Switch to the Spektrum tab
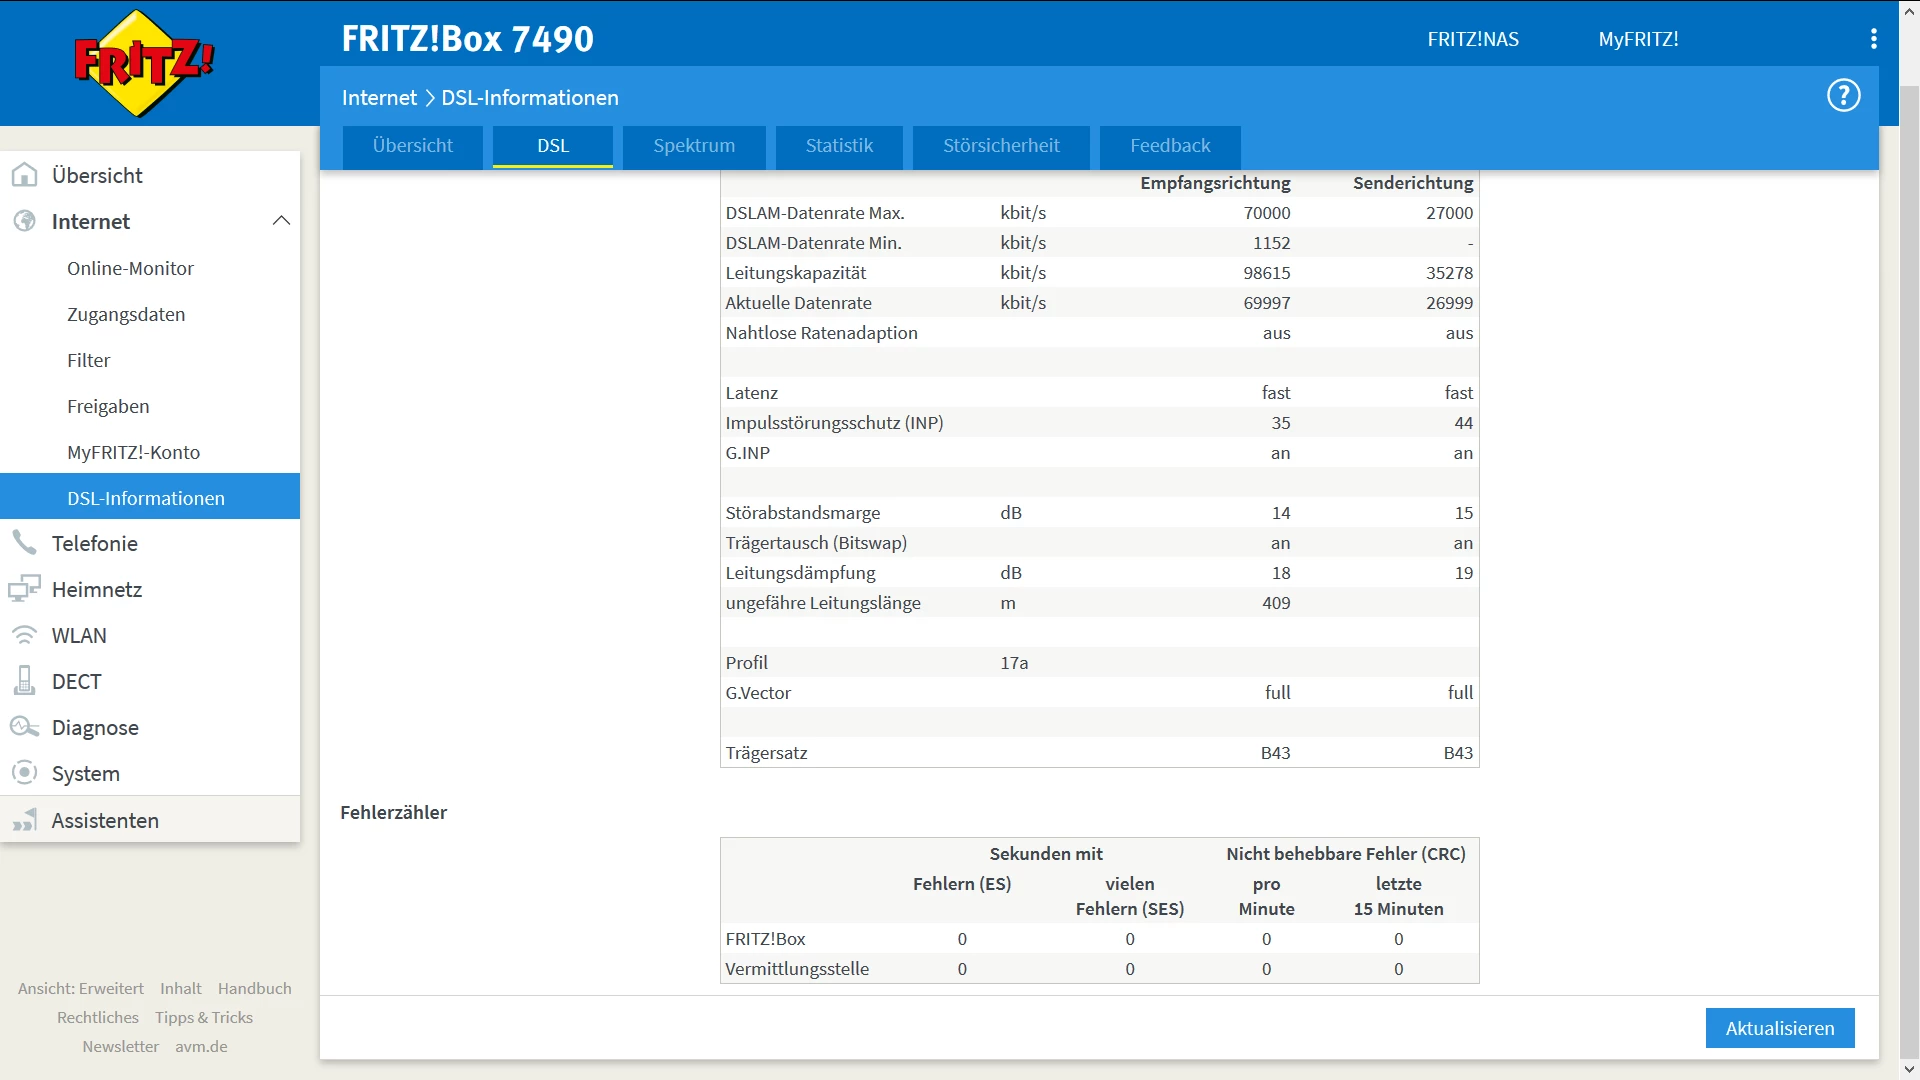This screenshot has width=1920, height=1080. pyautogui.click(x=694, y=146)
